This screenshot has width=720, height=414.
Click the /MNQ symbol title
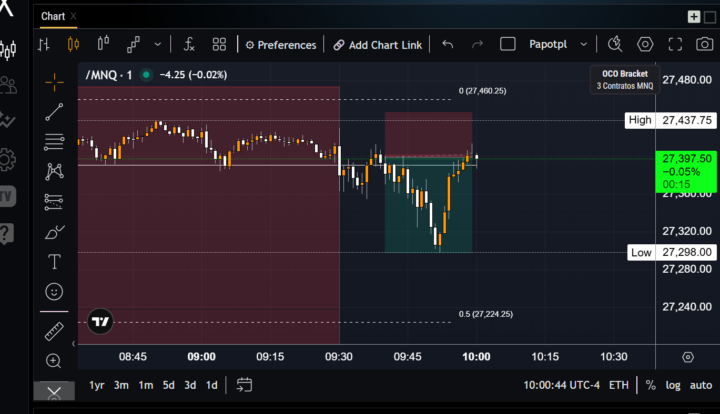[109, 75]
